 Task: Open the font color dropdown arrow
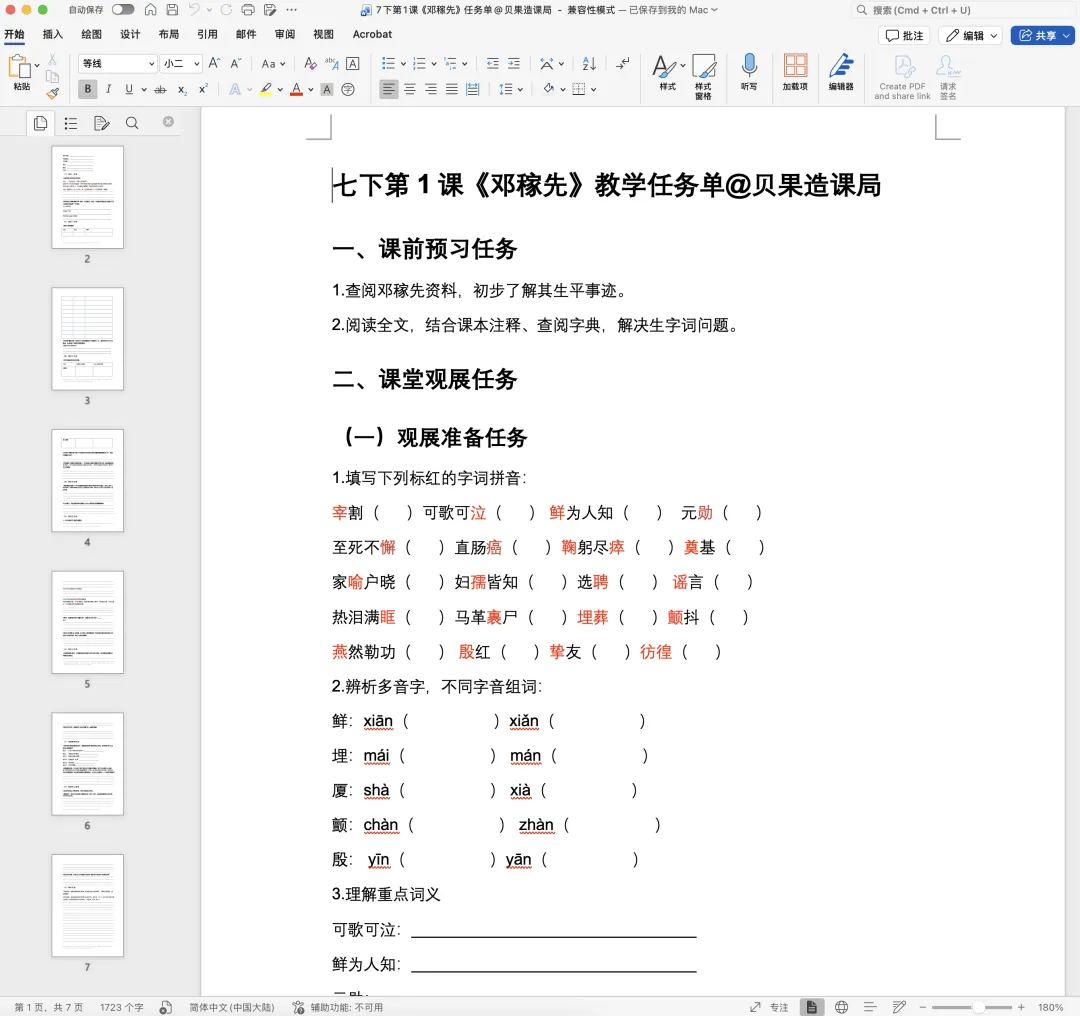pos(311,90)
